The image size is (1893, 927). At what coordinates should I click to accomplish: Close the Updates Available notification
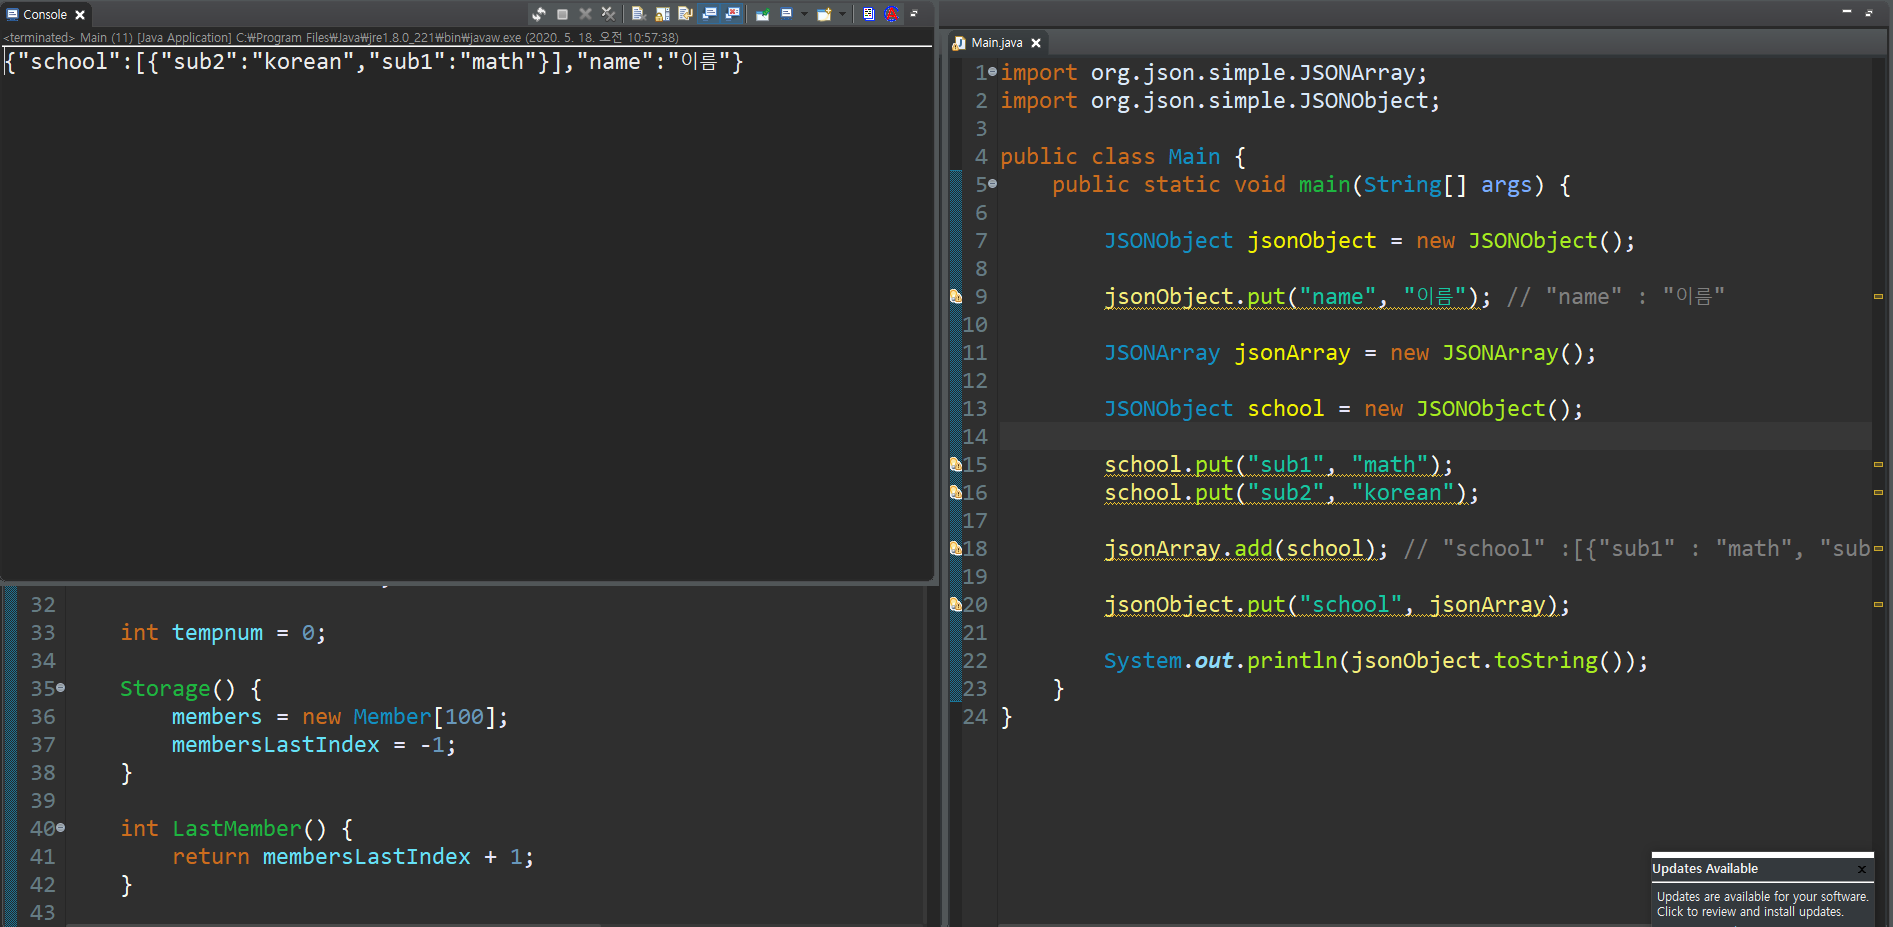(x=1862, y=869)
